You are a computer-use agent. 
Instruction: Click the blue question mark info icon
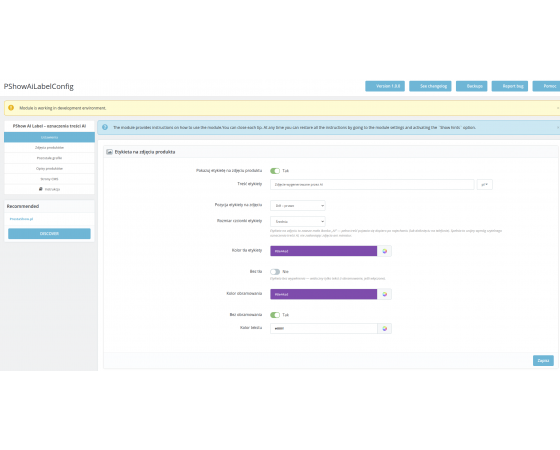[x=105, y=127]
